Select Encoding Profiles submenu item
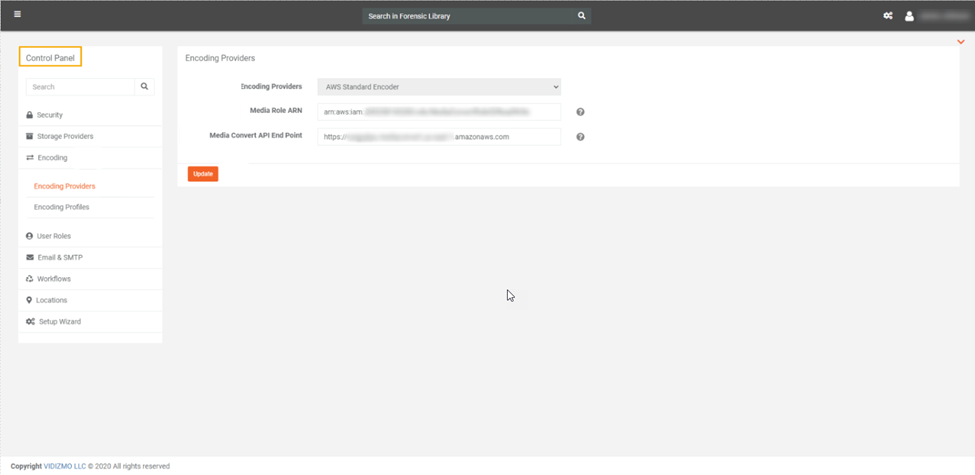This screenshot has width=975, height=475. click(x=61, y=207)
